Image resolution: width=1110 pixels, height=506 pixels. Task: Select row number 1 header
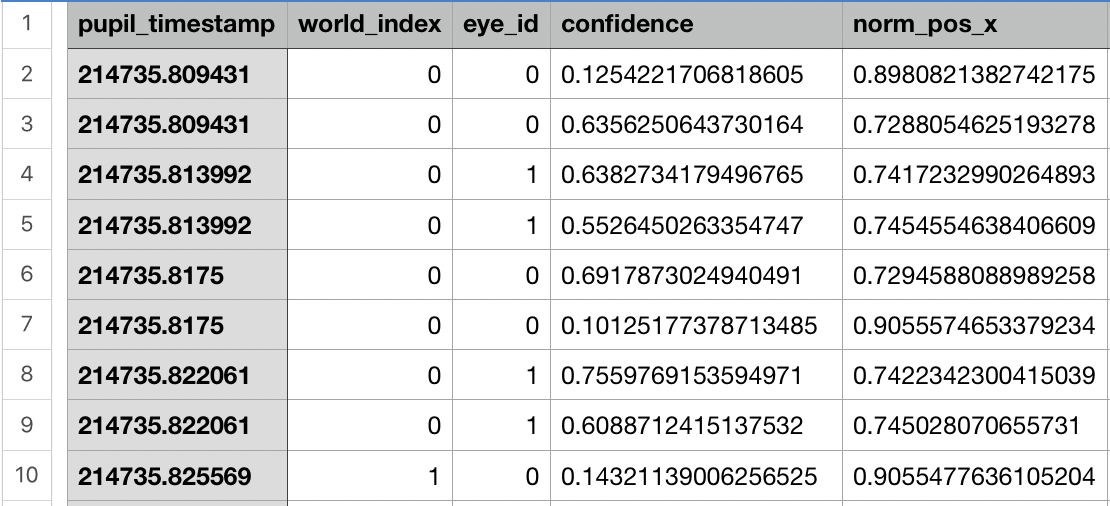click(x=26, y=24)
